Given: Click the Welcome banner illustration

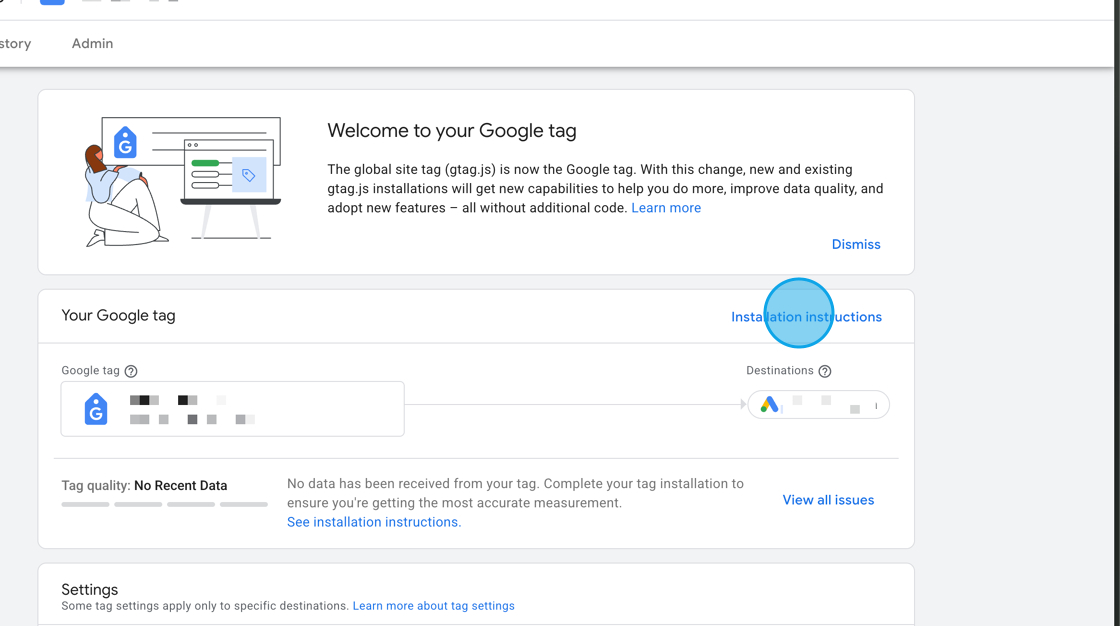Looking at the screenshot, I should [181, 181].
